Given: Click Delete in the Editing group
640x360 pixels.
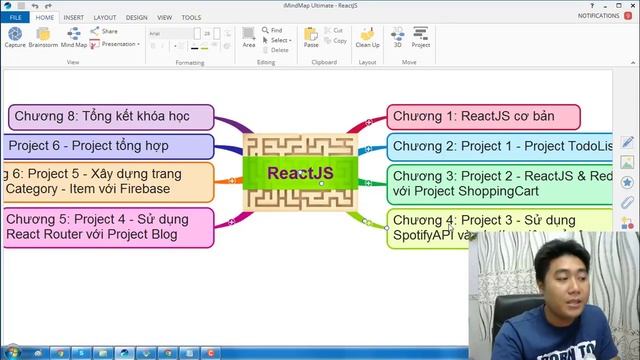Looking at the screenshot, I should pos(276,50).
